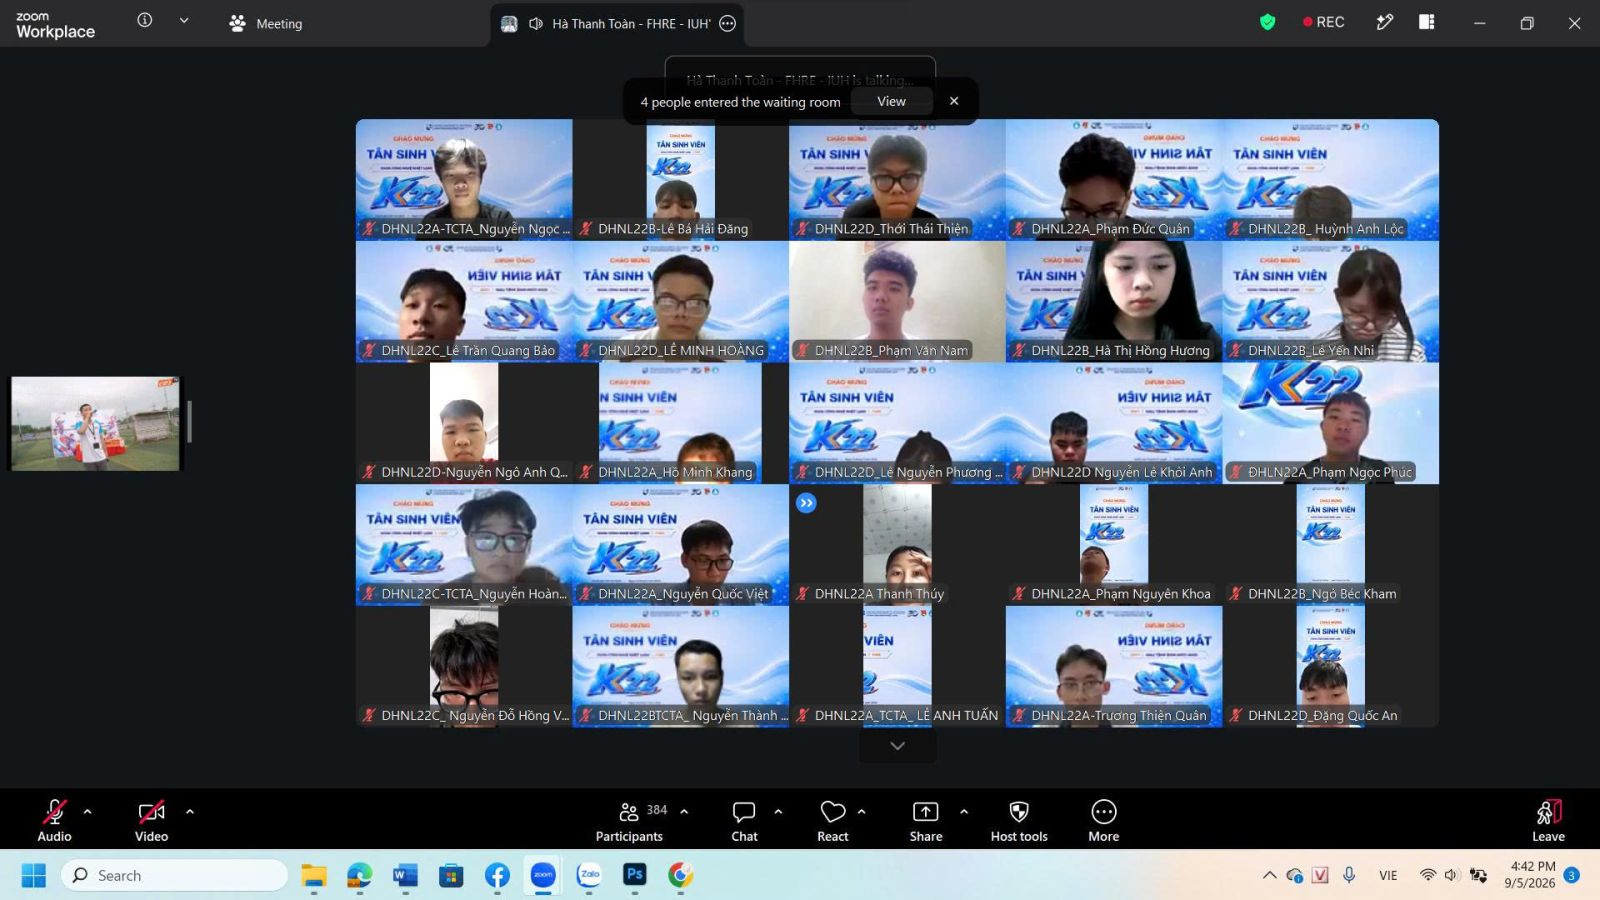This screenshot has width=1600, height=900.
Task: Expand the video settings arrow
Action: pyautogui.click(x=190, y=812)
